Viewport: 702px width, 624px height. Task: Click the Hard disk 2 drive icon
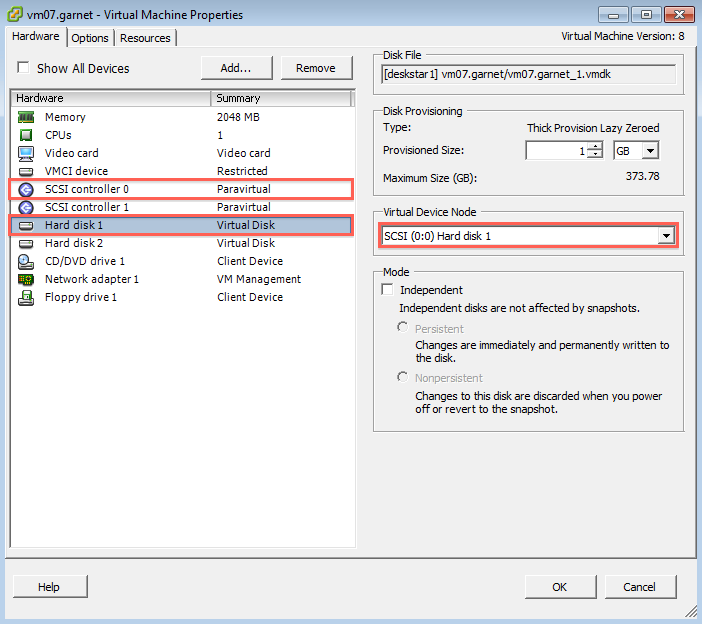pos(26,244)
